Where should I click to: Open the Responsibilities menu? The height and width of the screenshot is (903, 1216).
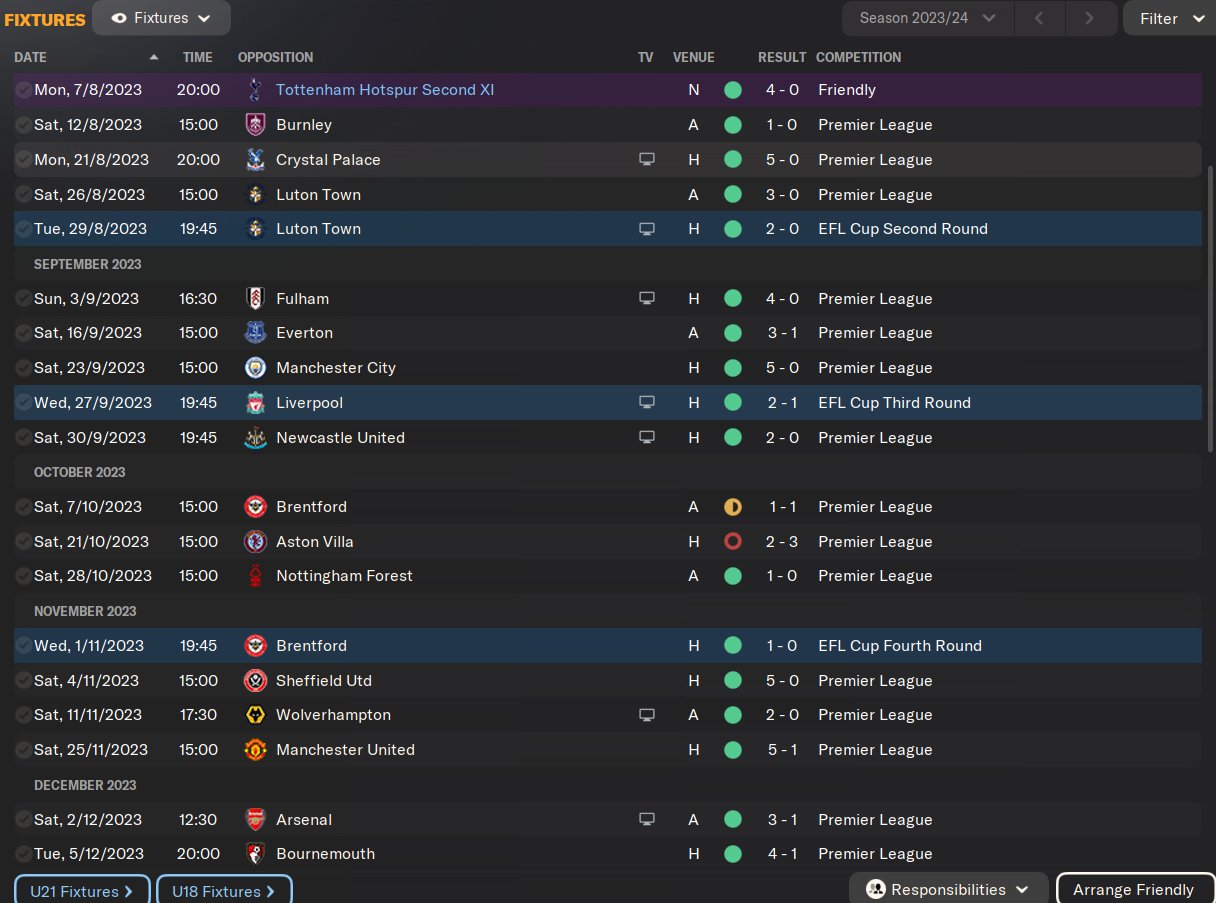pos(948,889)
